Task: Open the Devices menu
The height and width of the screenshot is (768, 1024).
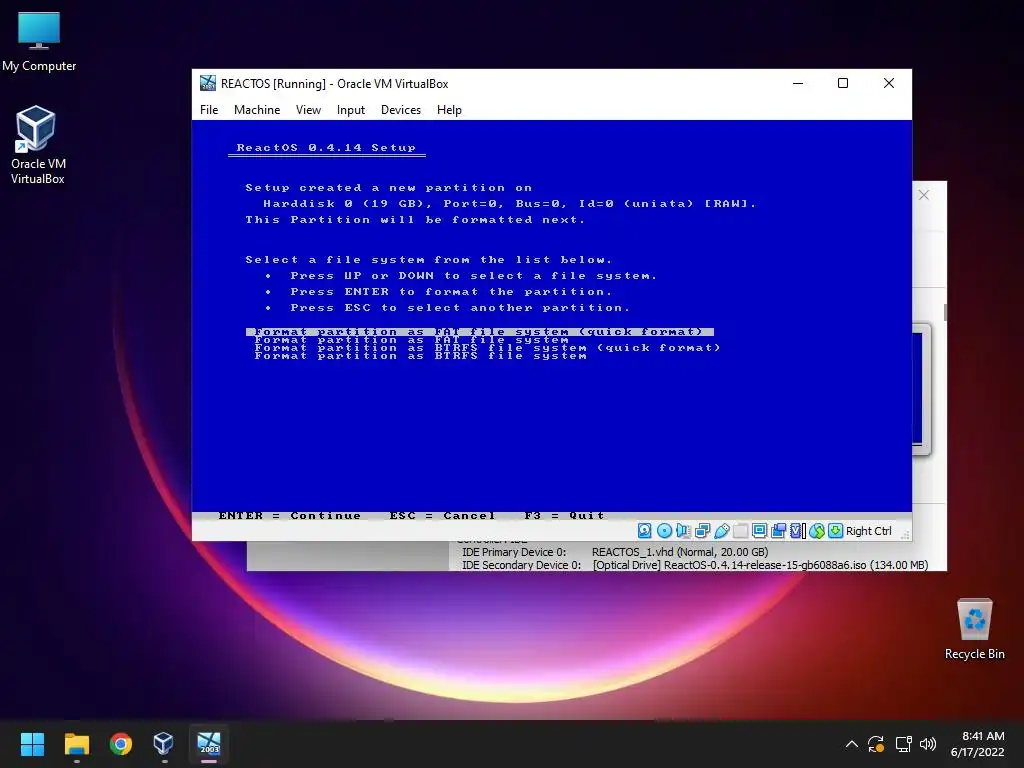Action: [401, 110]
